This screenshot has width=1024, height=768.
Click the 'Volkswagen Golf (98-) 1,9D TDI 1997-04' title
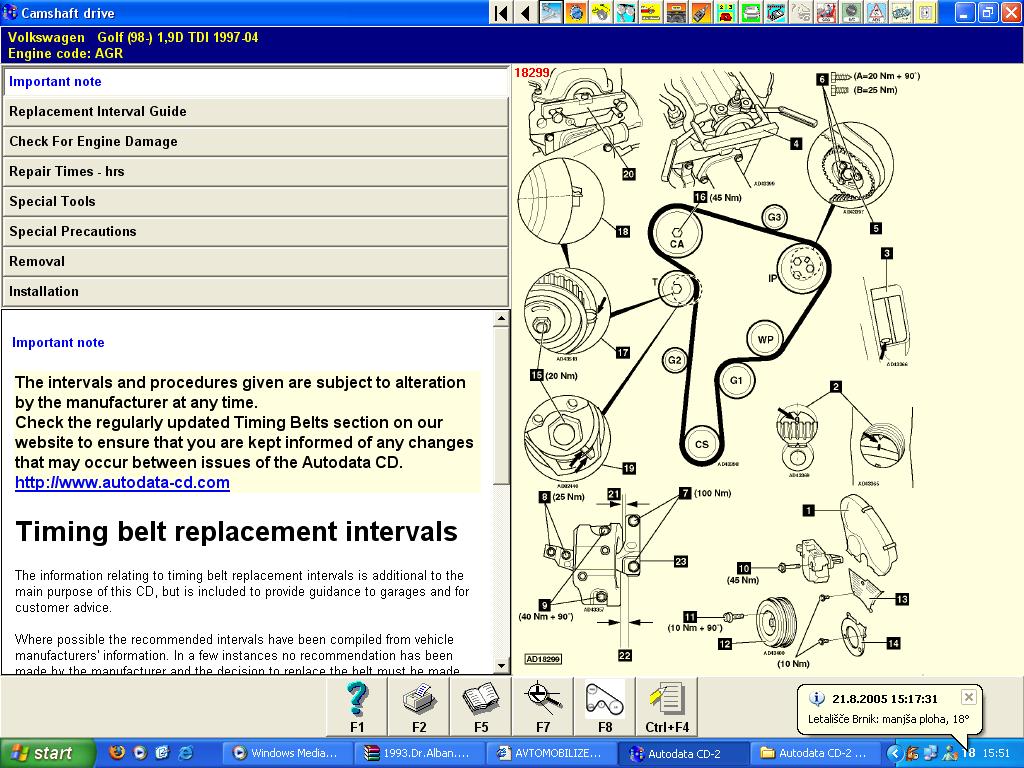click(133, 37)
